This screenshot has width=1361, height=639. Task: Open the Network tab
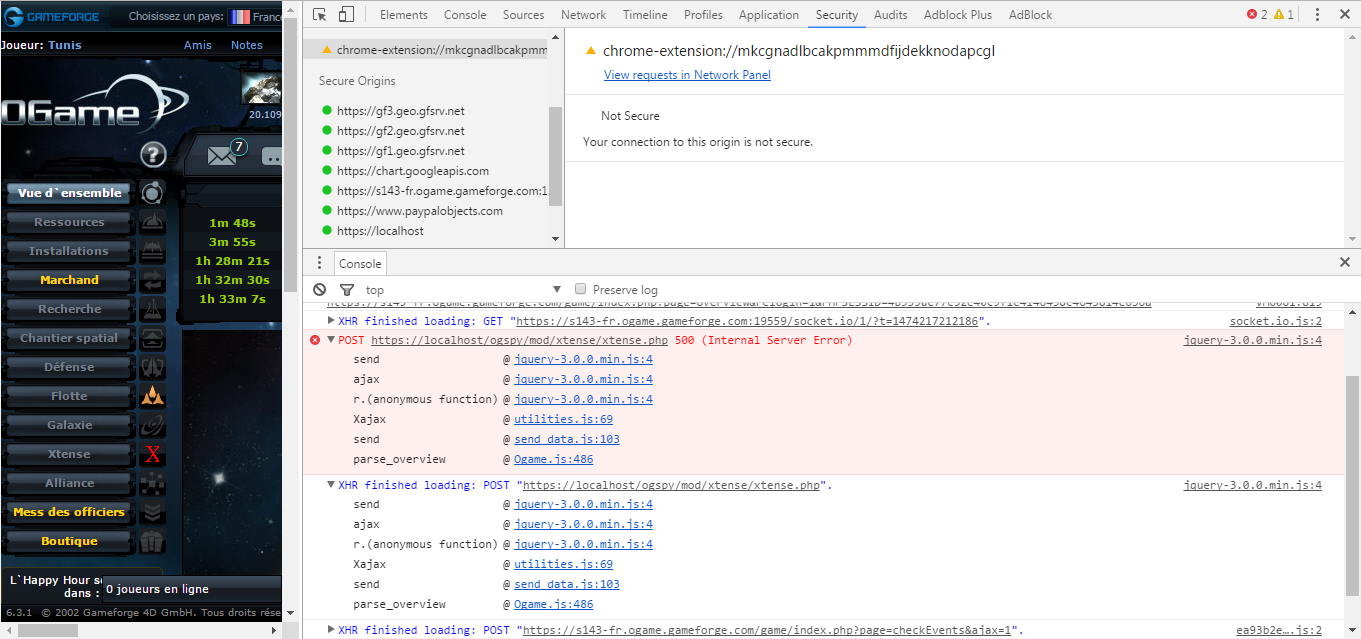(x=584, y=15)
